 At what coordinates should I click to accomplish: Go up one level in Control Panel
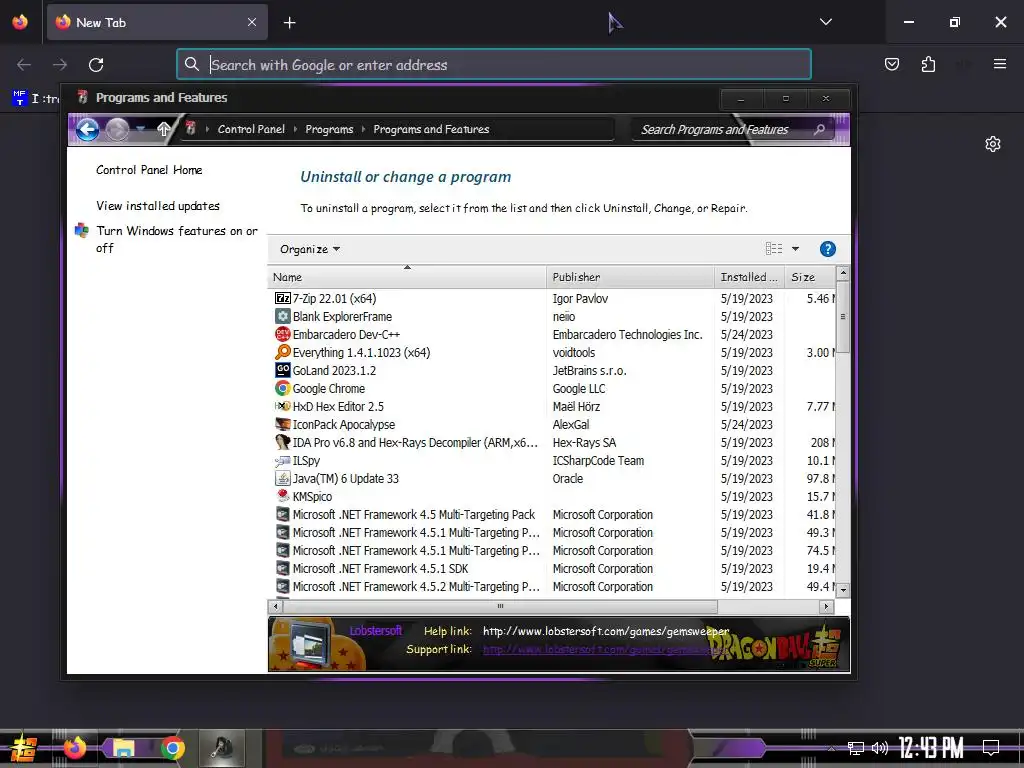[164, 129]
